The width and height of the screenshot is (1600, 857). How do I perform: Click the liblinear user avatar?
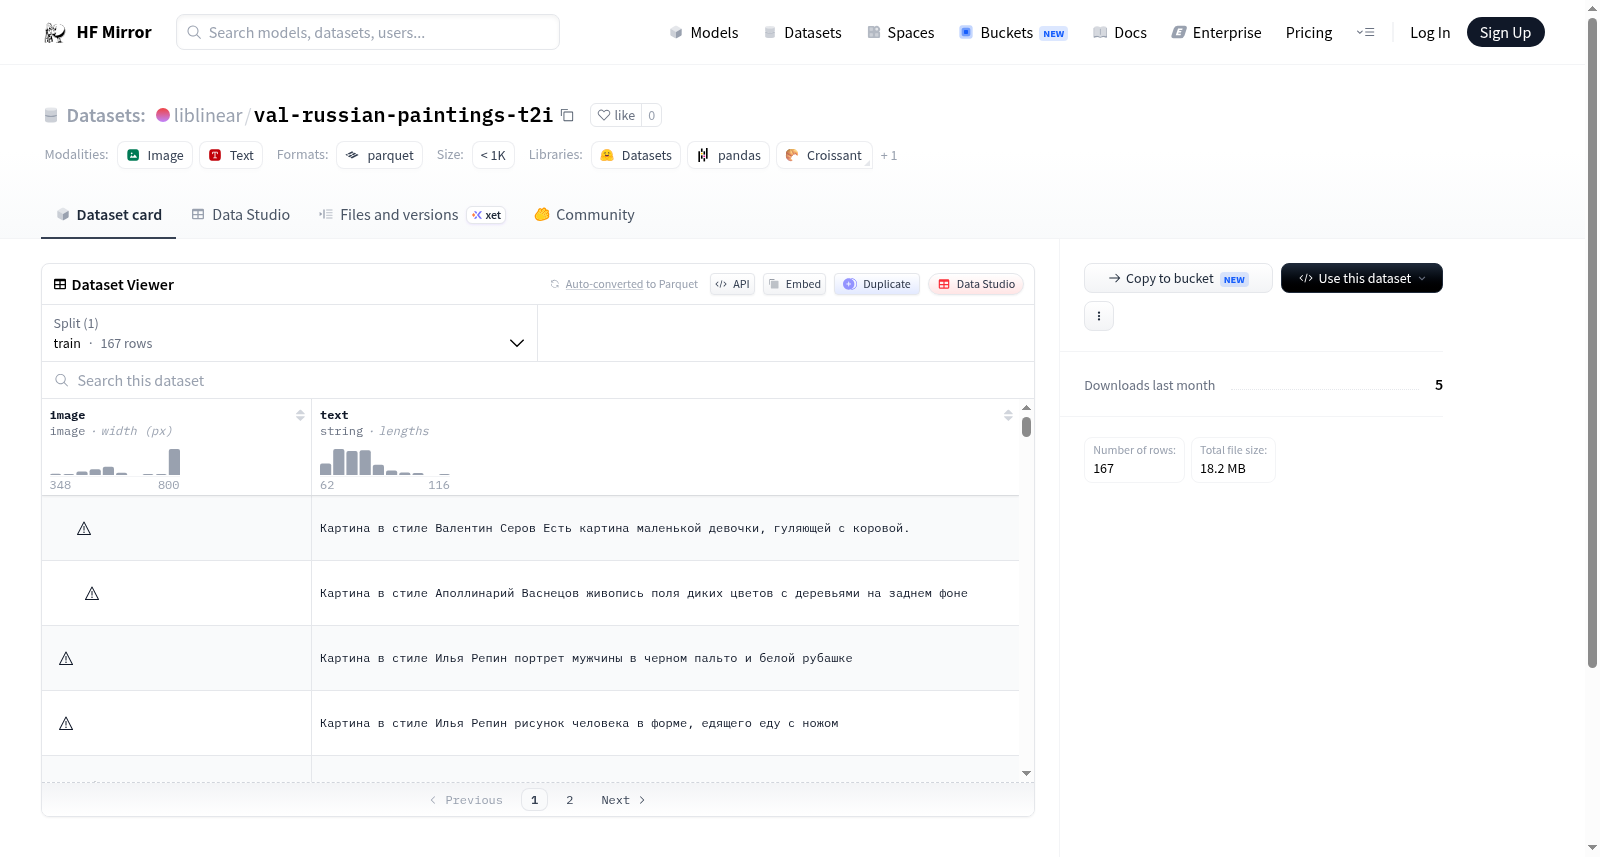point(163,115)
